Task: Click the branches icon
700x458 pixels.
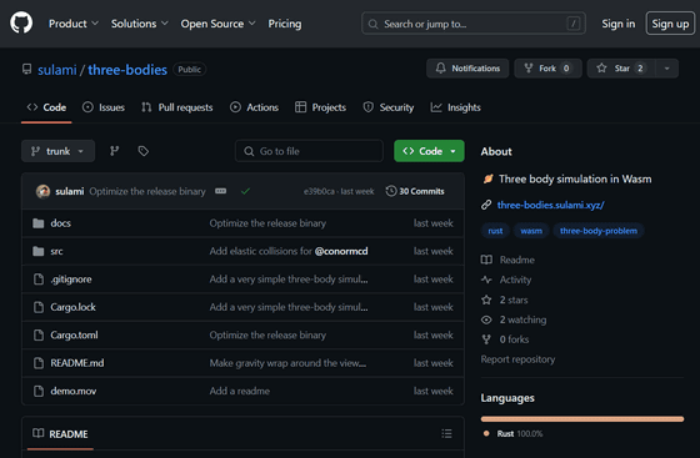Action: (115, 151)
